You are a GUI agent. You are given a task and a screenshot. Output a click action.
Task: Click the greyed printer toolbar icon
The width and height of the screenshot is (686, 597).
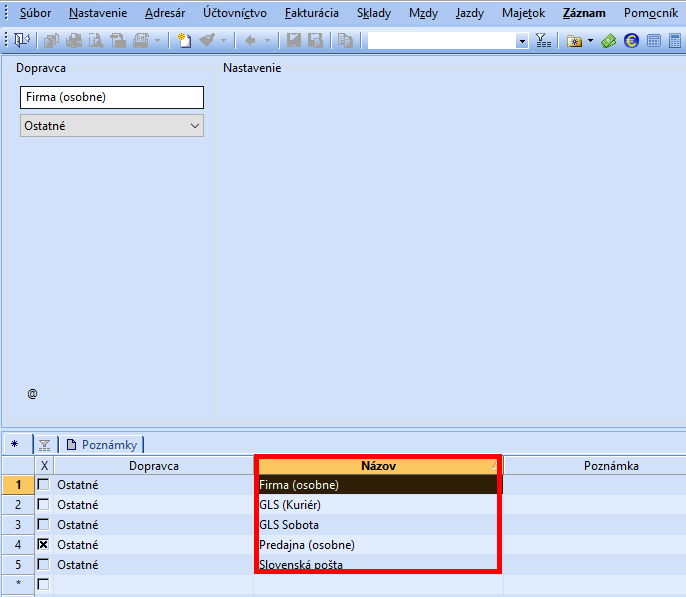[x=74, y=41]
